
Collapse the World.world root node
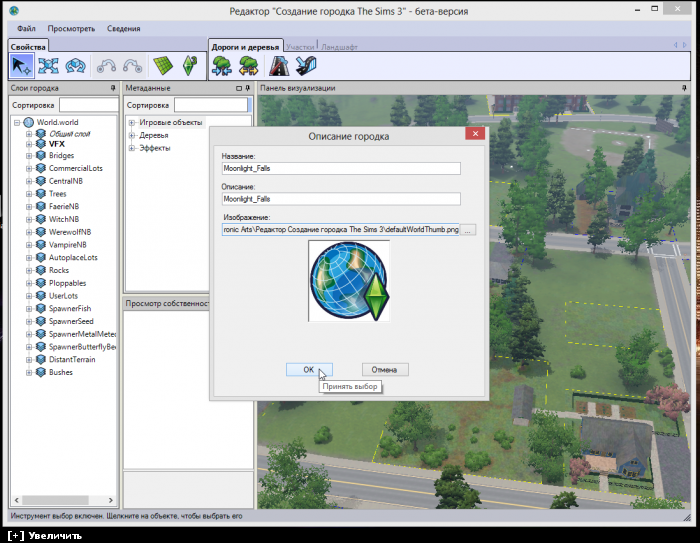click(x=17, y=122)
